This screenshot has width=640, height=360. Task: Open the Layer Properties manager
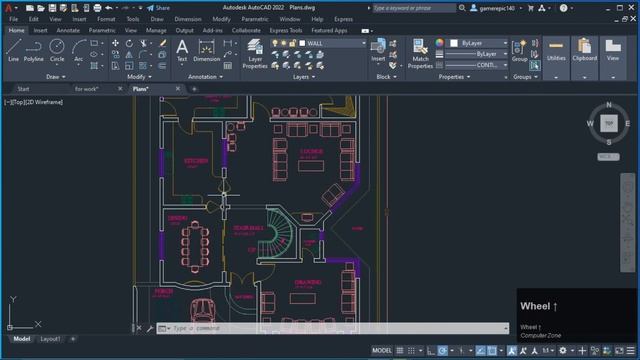coord(255,53)
